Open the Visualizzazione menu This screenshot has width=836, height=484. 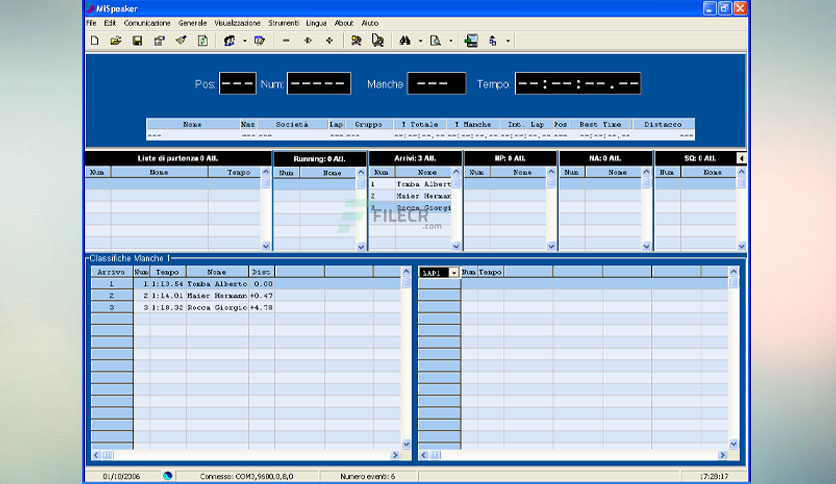click(237, 23)
